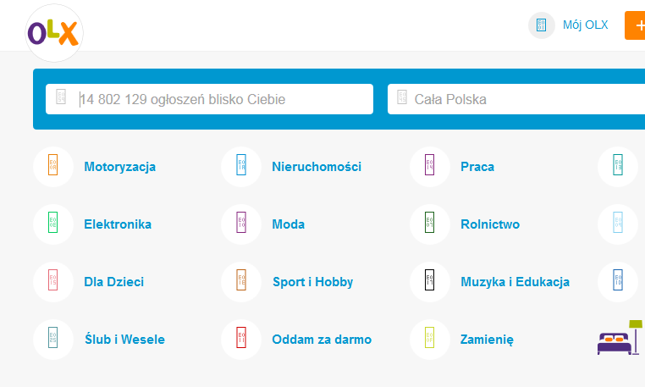
Task: Open the Moda category icon
Action: 241,224
